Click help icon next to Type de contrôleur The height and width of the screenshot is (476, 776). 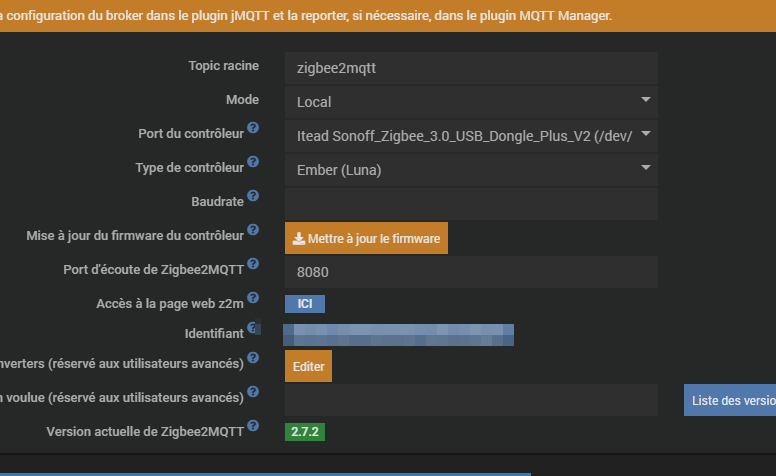[253, 162]
